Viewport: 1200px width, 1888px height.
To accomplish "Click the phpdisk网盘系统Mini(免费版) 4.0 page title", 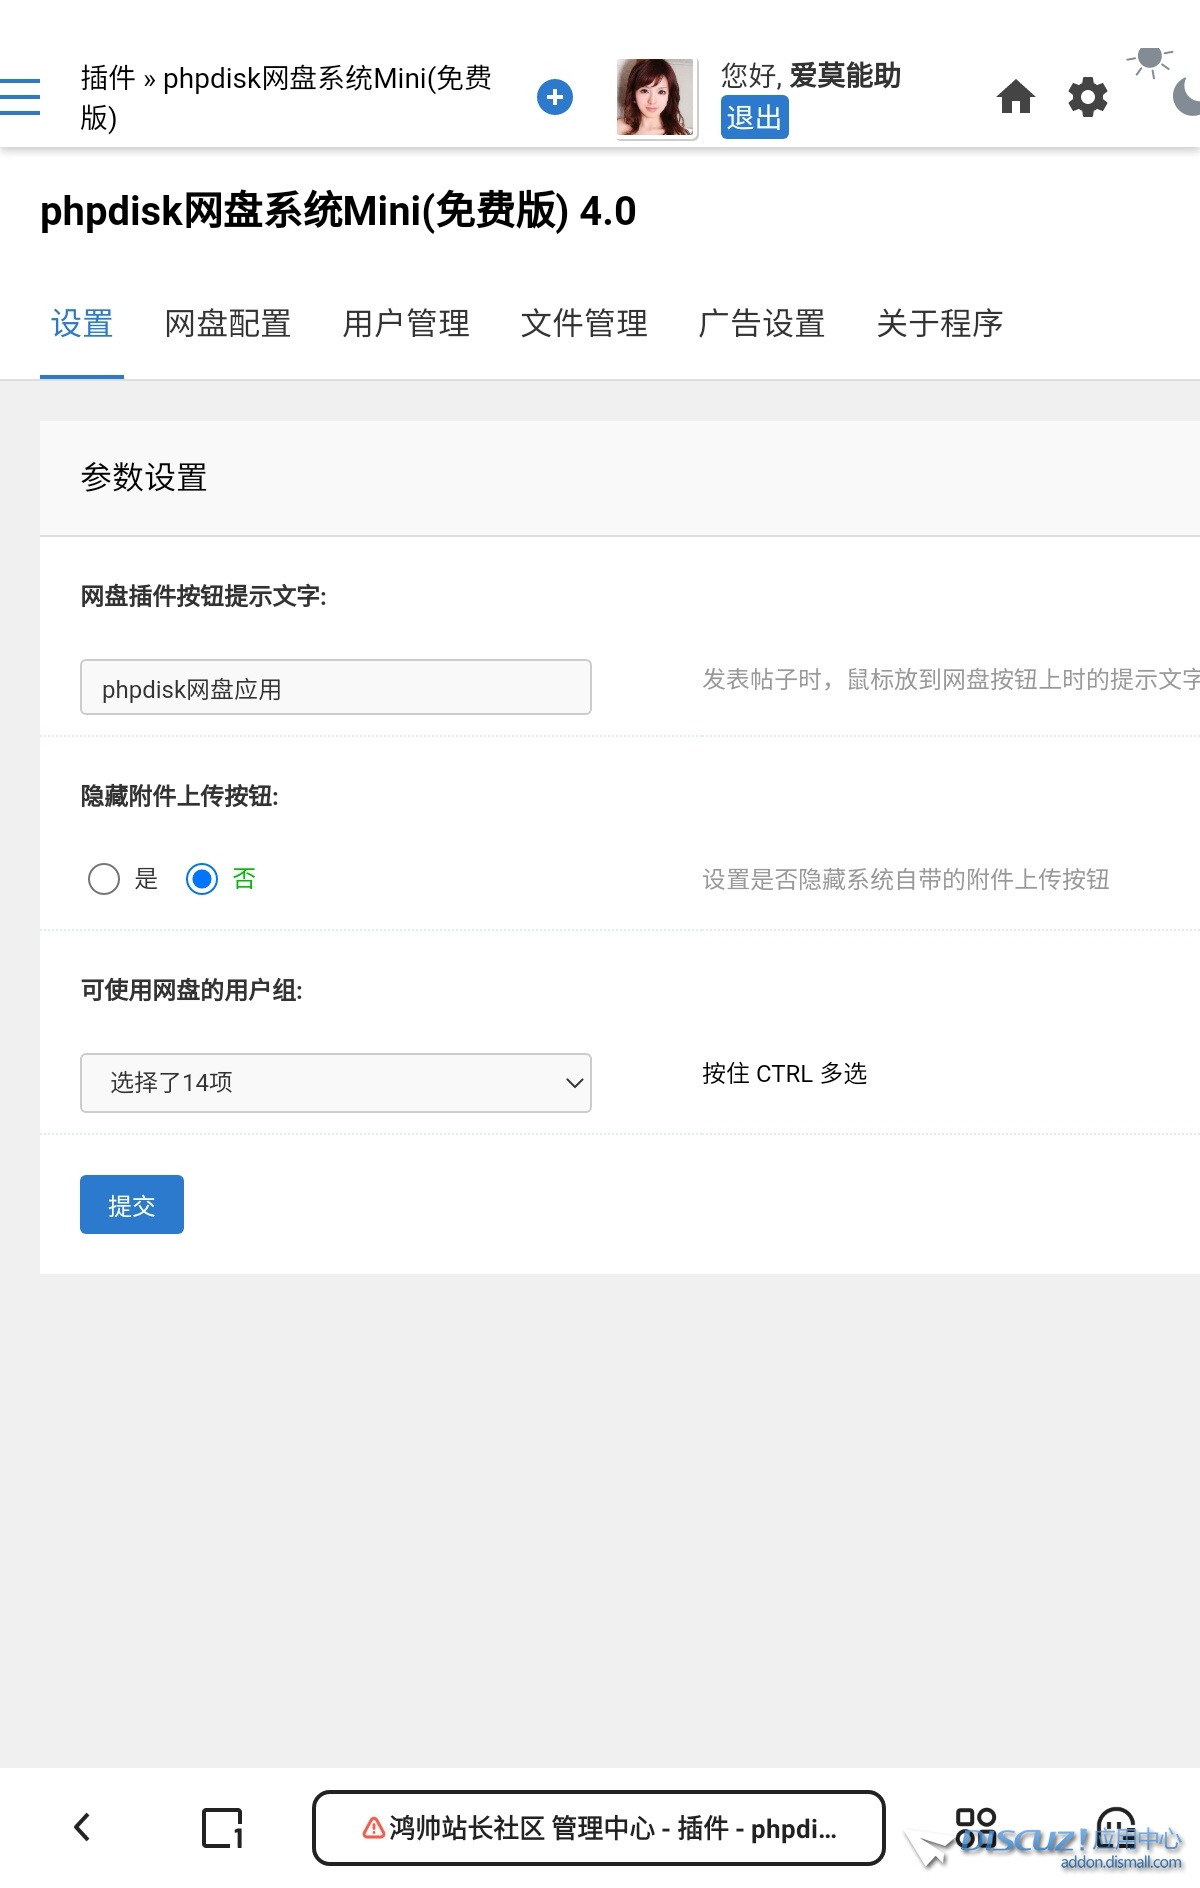I will click(338, 211).
